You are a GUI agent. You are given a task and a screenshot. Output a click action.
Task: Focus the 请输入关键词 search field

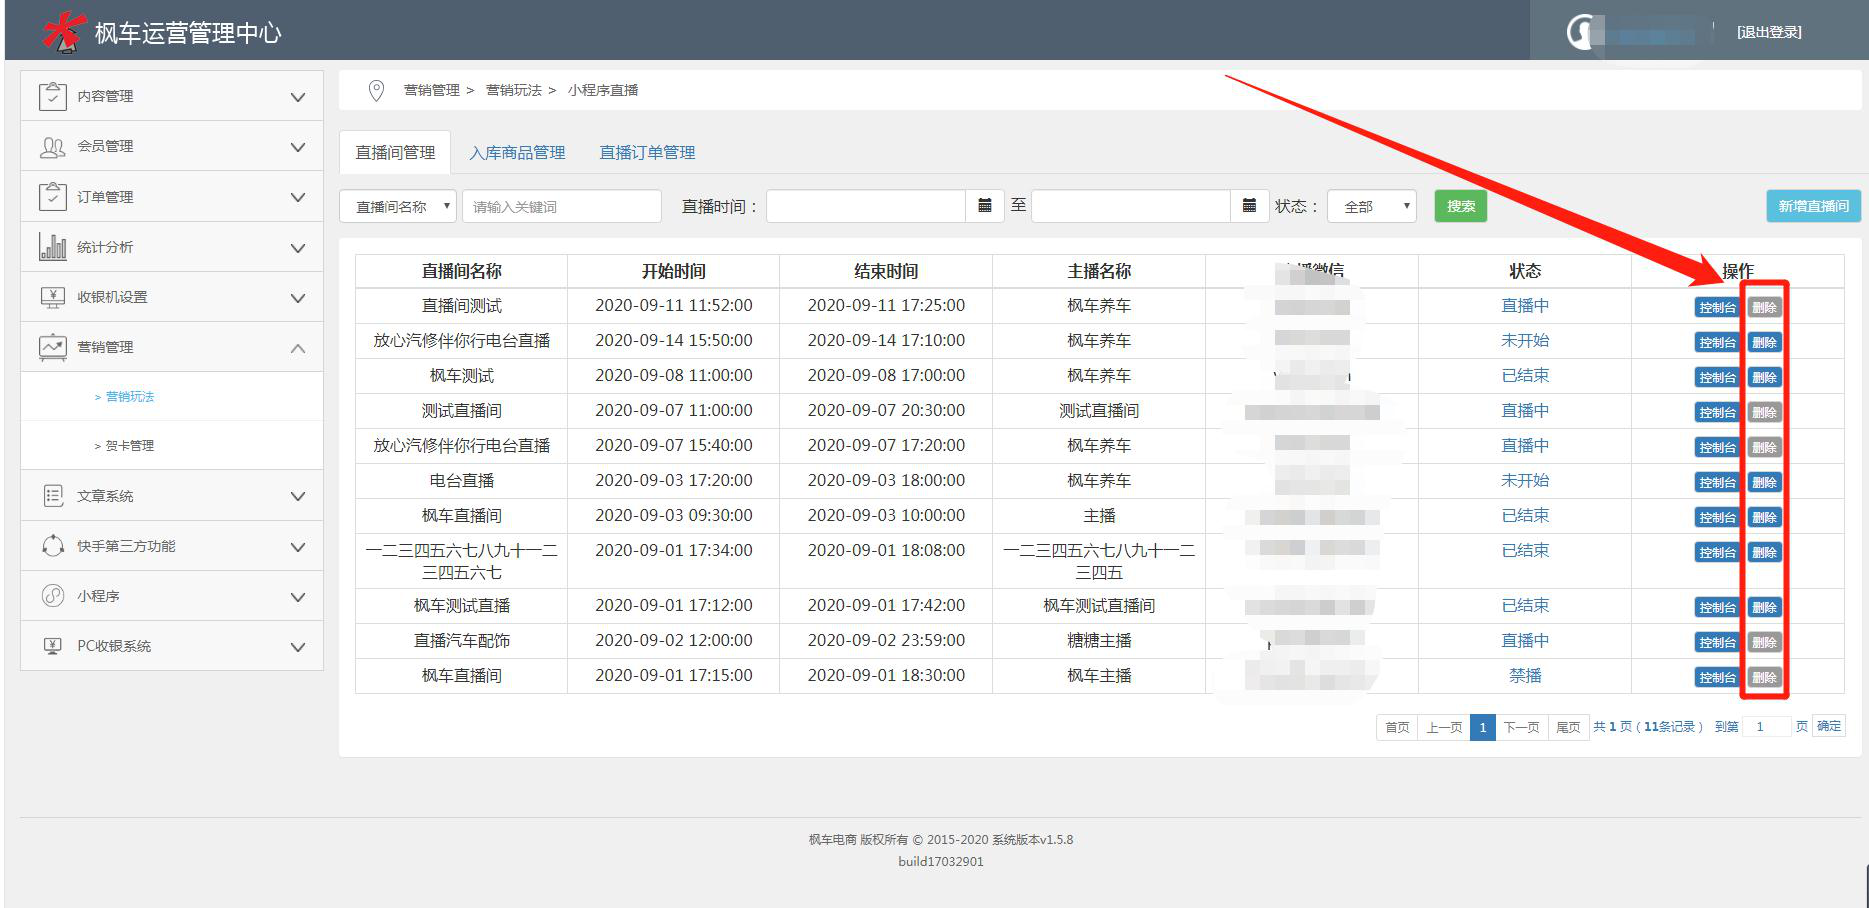click(x=561, y=207)
